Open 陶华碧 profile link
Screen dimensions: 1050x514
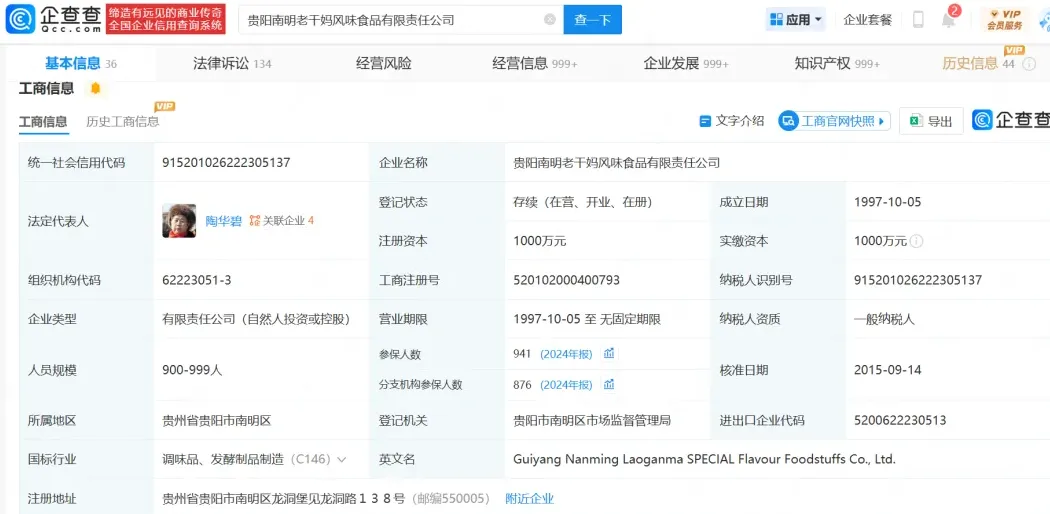[223, 221]
